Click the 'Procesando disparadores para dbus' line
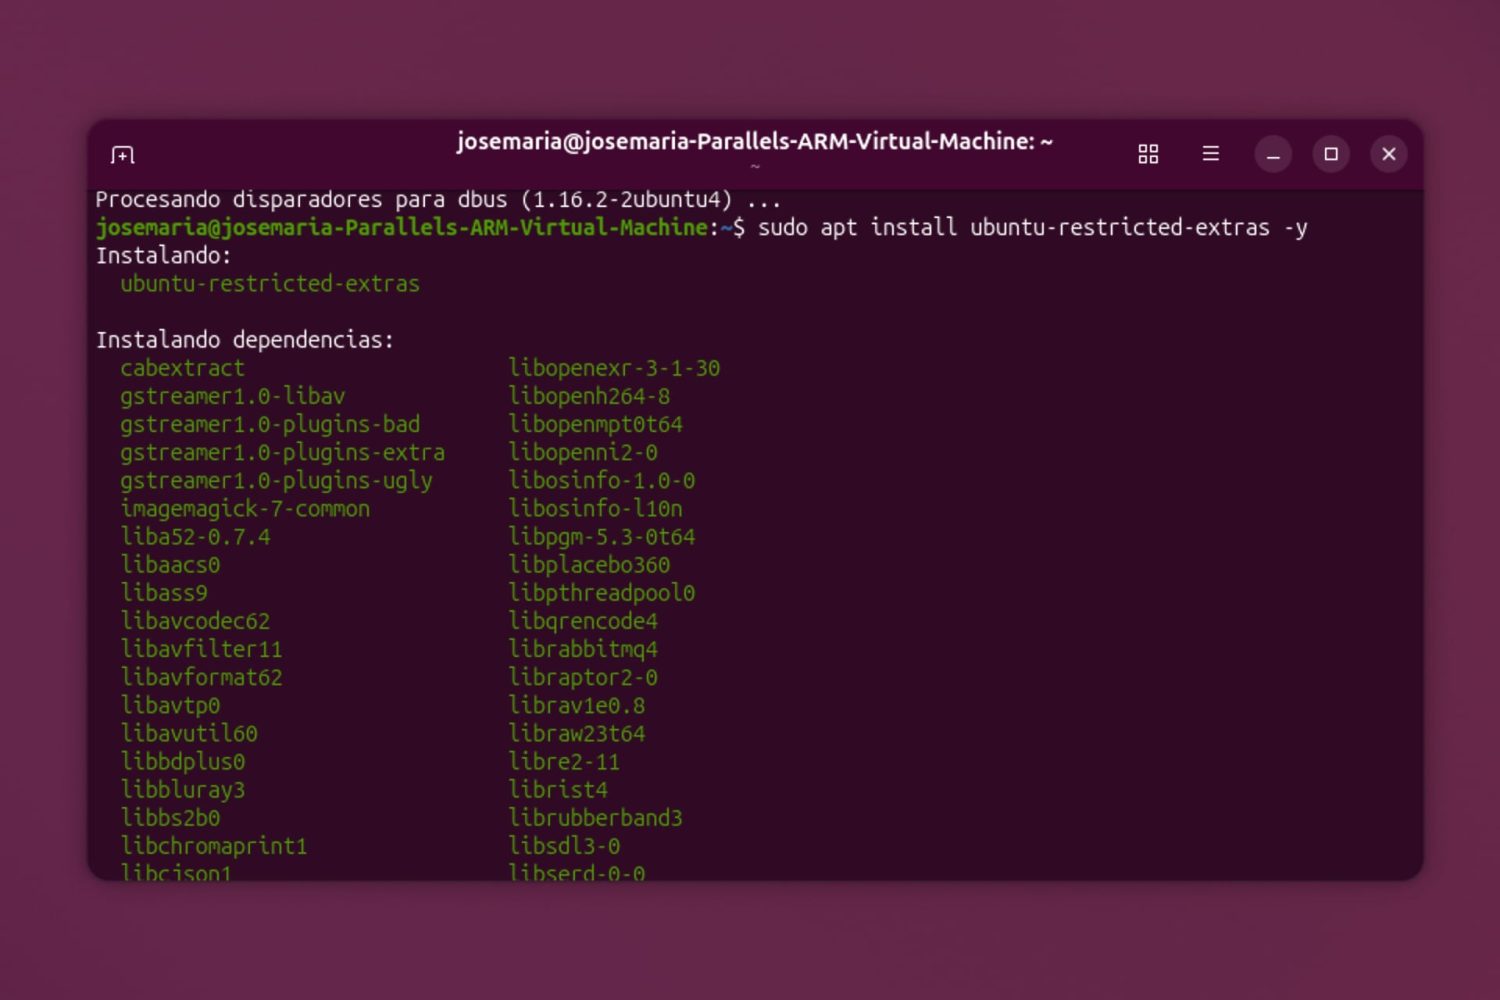The height and width of the screenshot is (1000, 1500). click(x=438, y=200)
